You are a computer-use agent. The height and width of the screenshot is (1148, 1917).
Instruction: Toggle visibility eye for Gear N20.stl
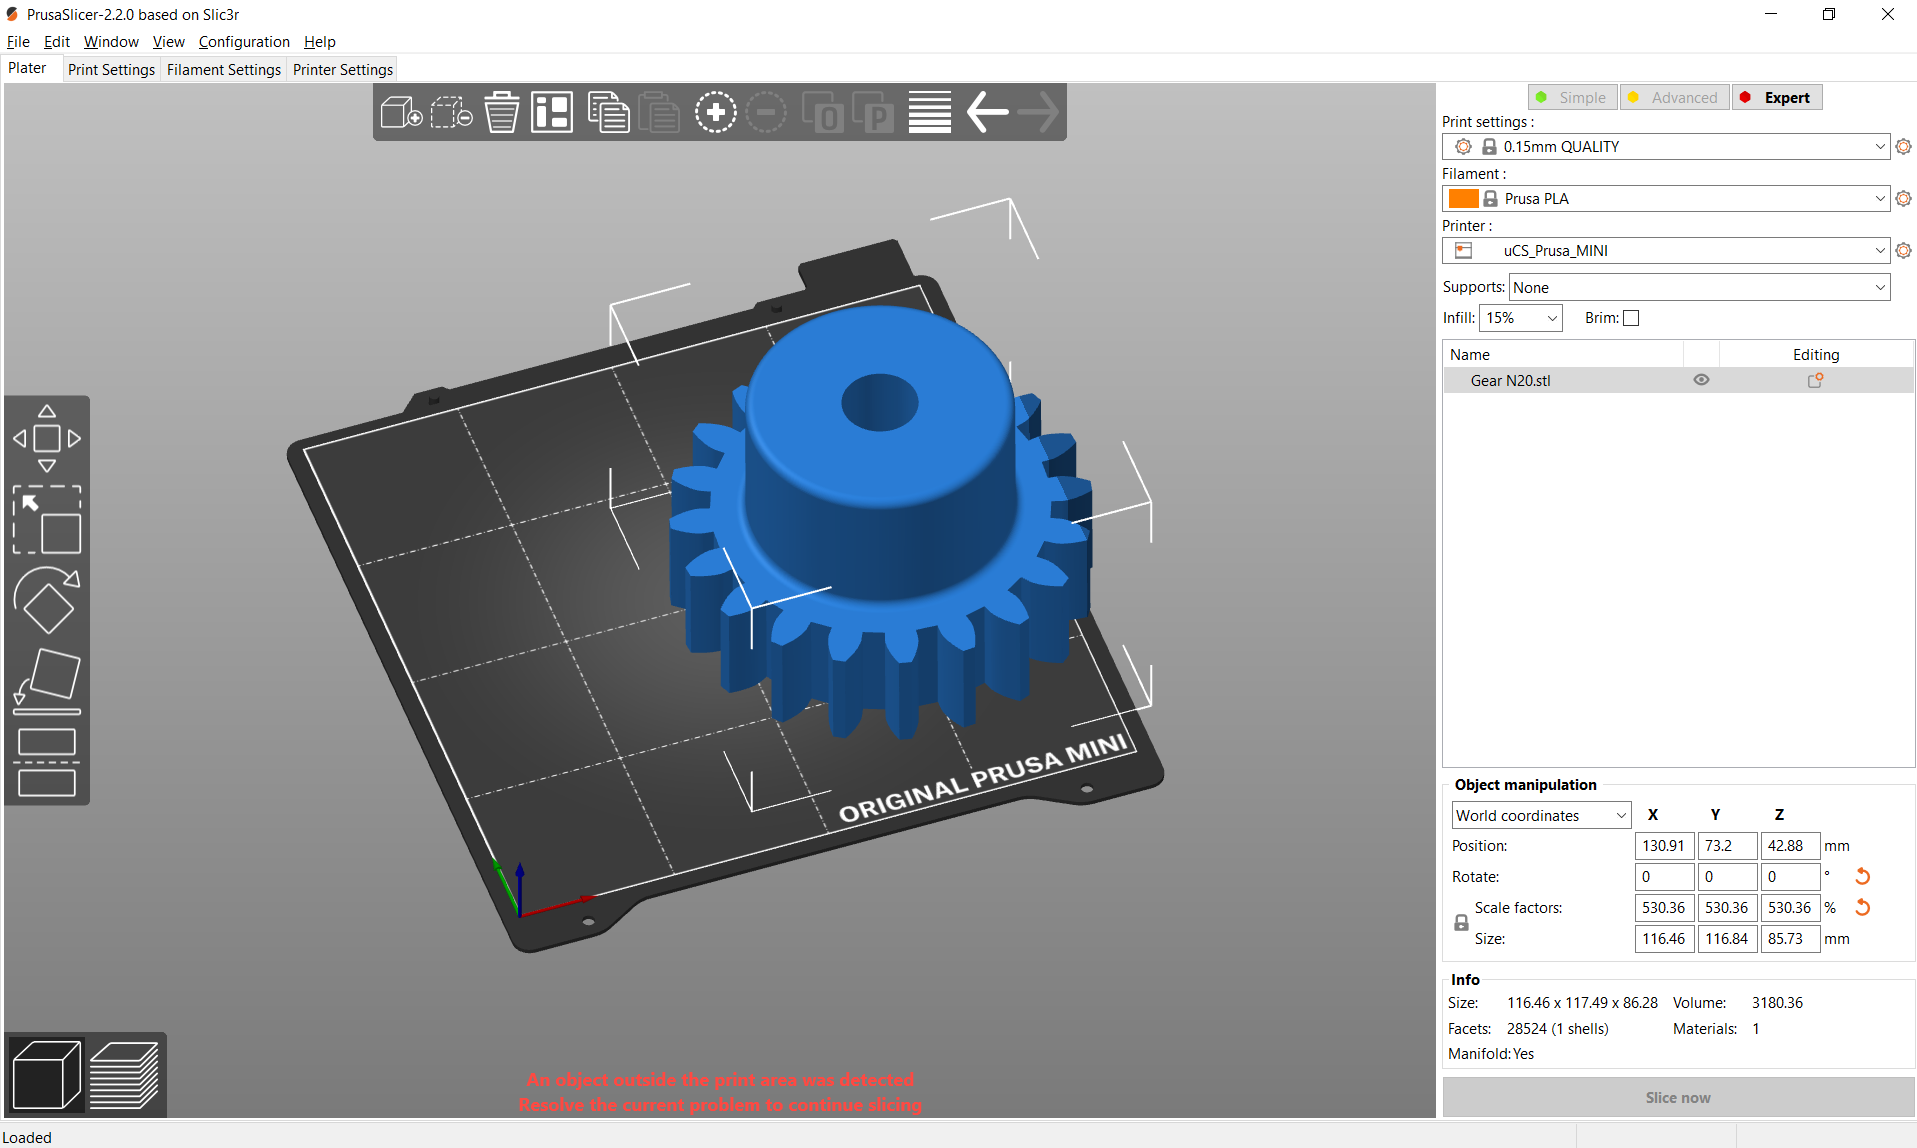(1701, 380)
